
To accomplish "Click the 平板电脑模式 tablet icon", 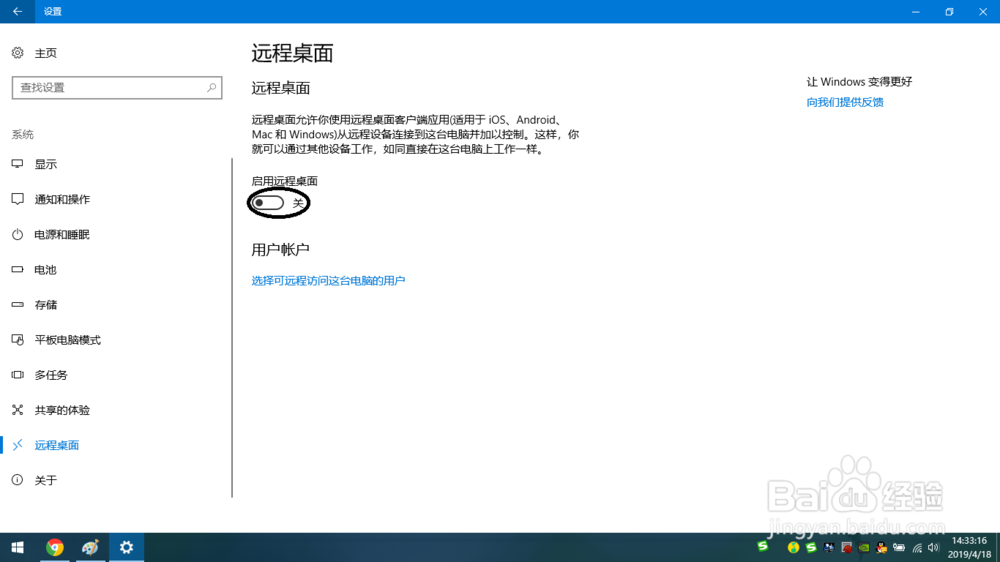I will pyautogui.click(x=17, y=339).
